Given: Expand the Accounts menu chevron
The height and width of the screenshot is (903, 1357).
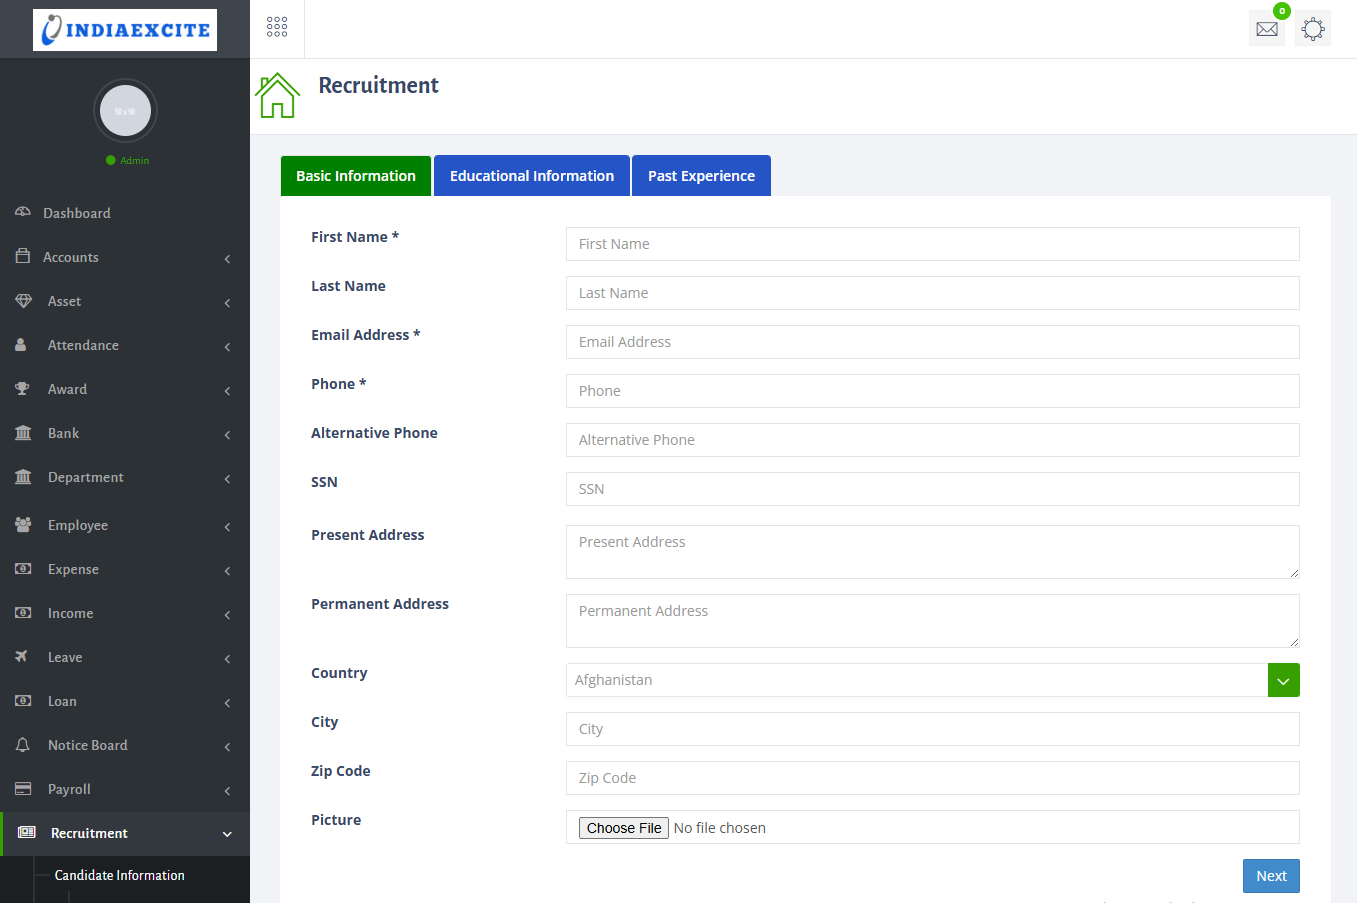Looking at the screenshot, I should tap(227, 258).
